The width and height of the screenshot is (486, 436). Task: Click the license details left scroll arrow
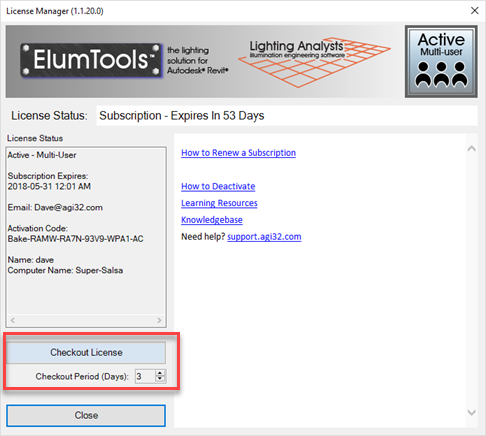point(12,320)
